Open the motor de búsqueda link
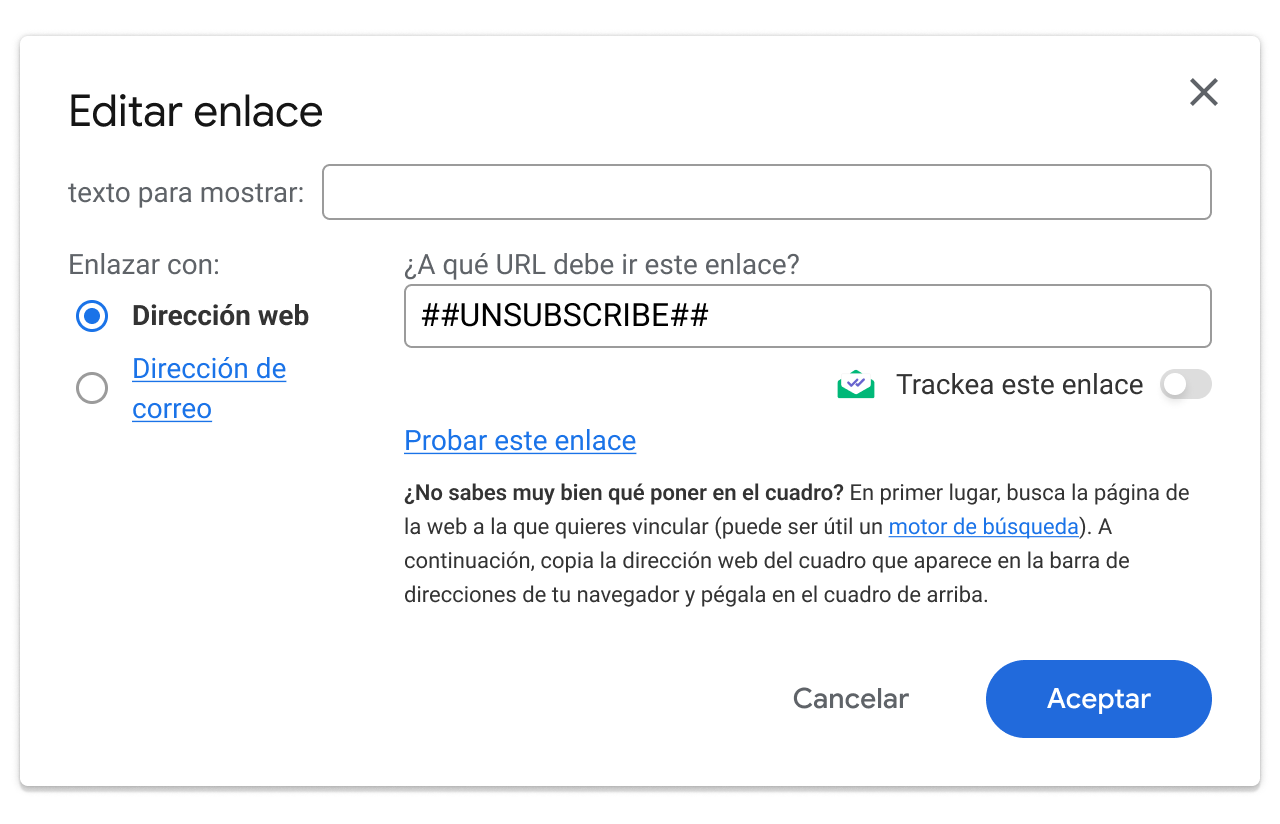1280x824 pixels. pos(983,527)
